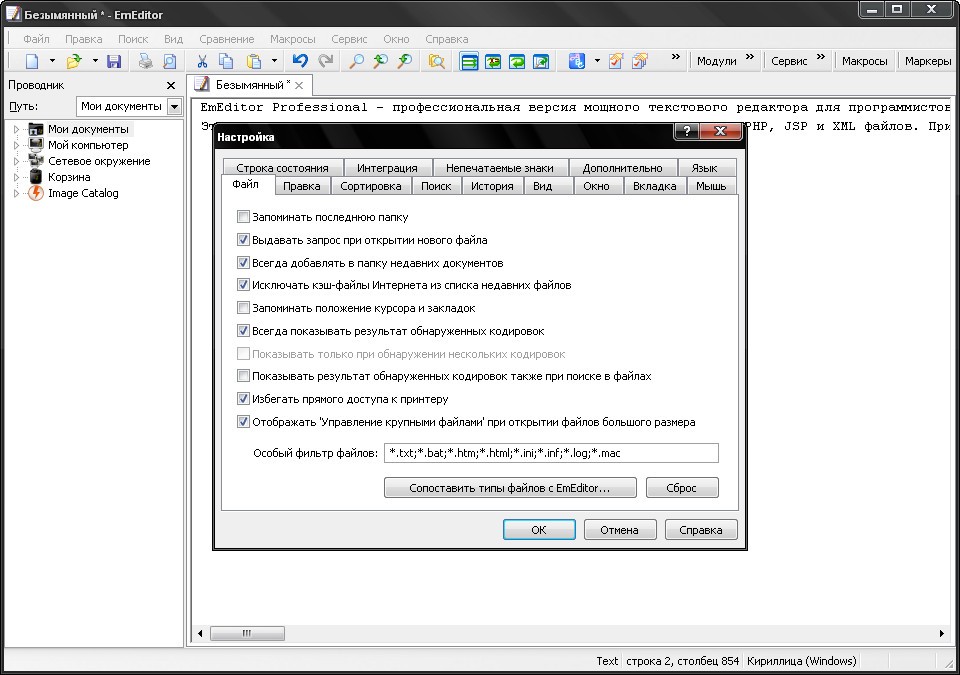Click 'Сопоставить типы файлов с EmEditor...' button
This screenshot has height=675, width=960.
pyautogui.click(x=510, y=488)
